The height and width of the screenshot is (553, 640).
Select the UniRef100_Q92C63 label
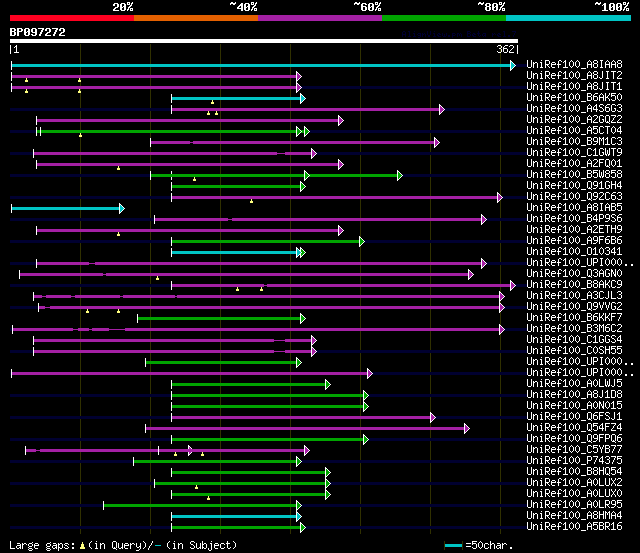pyautogui.click(x=574, y=197)
